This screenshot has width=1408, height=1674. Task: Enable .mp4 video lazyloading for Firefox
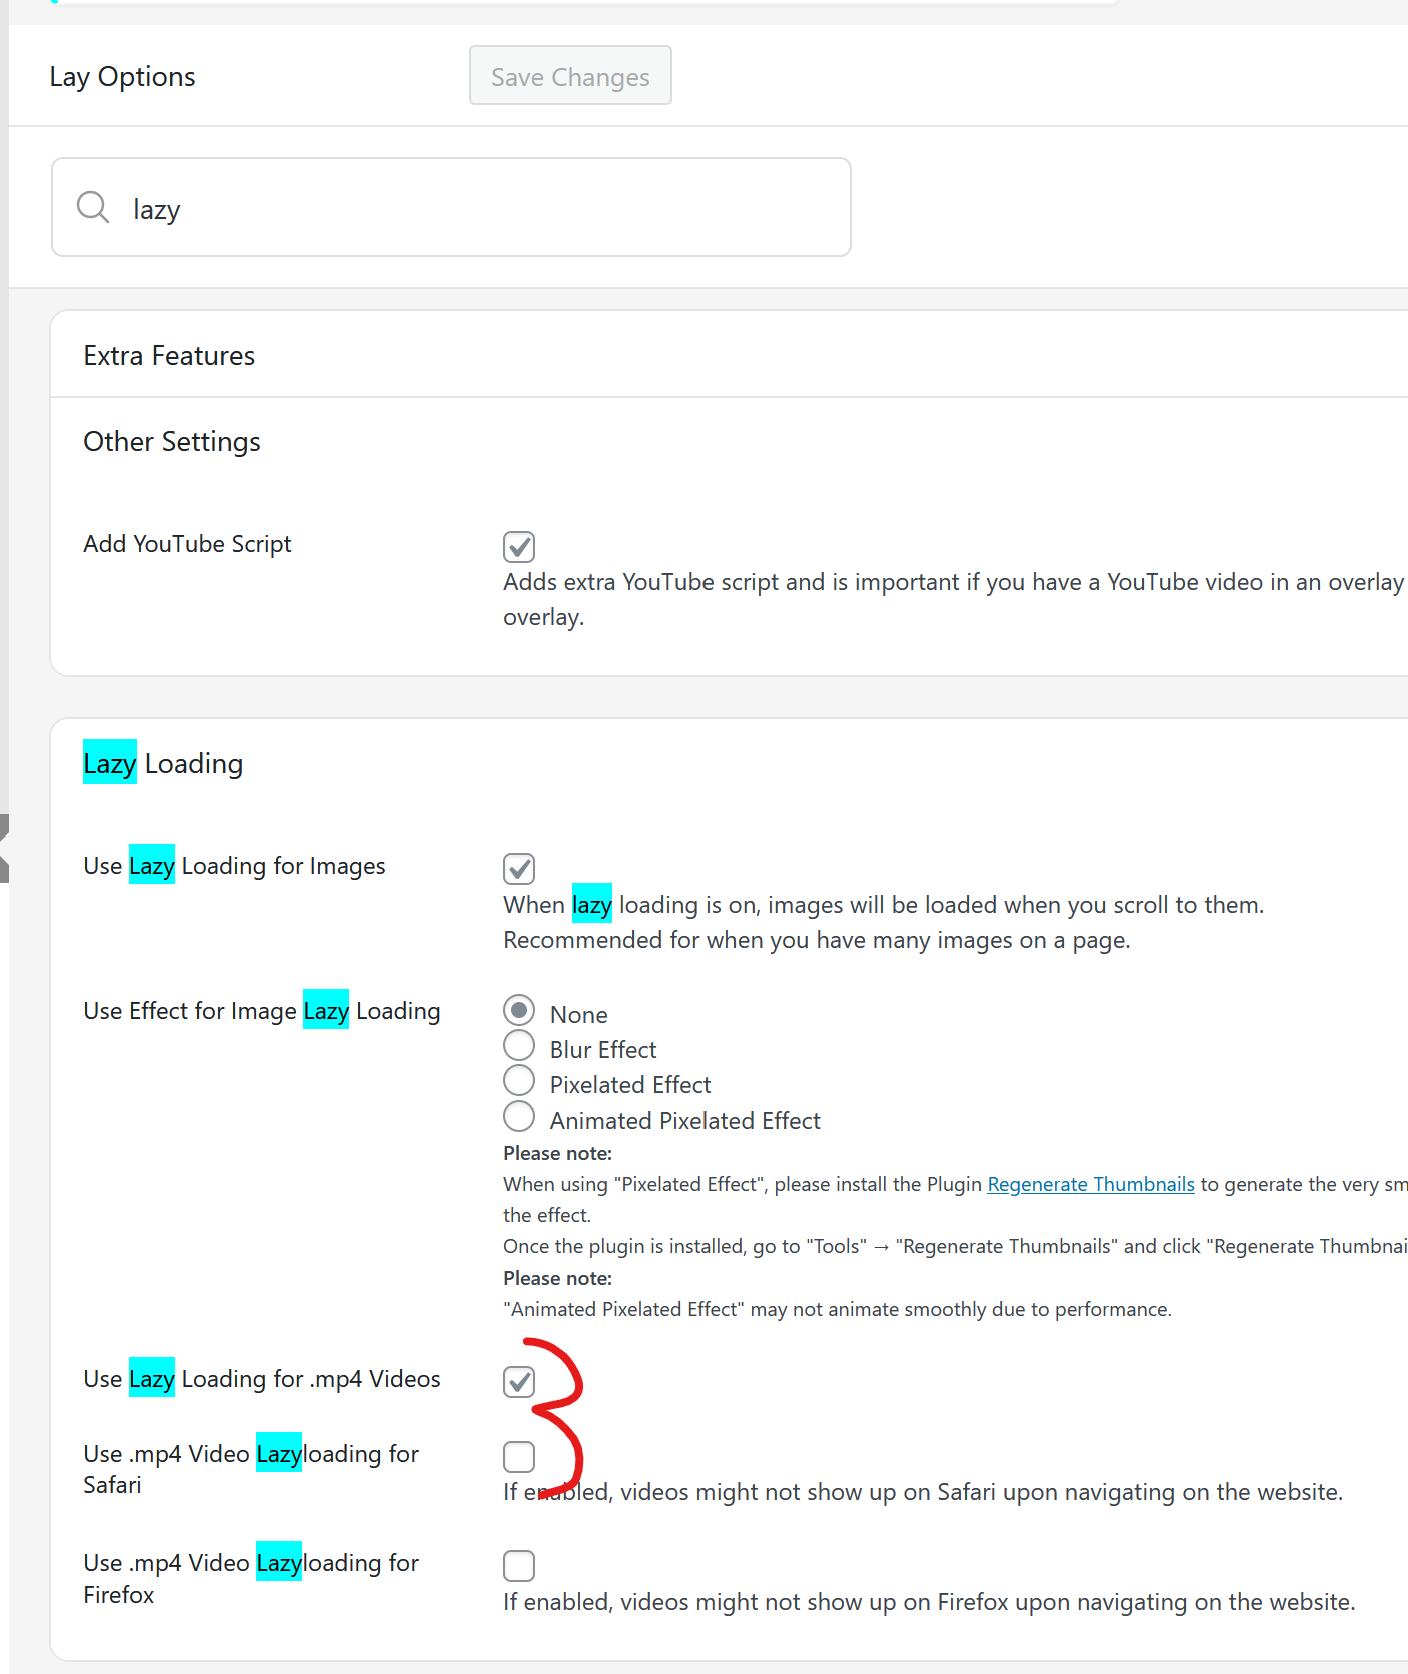(519, 1566)
